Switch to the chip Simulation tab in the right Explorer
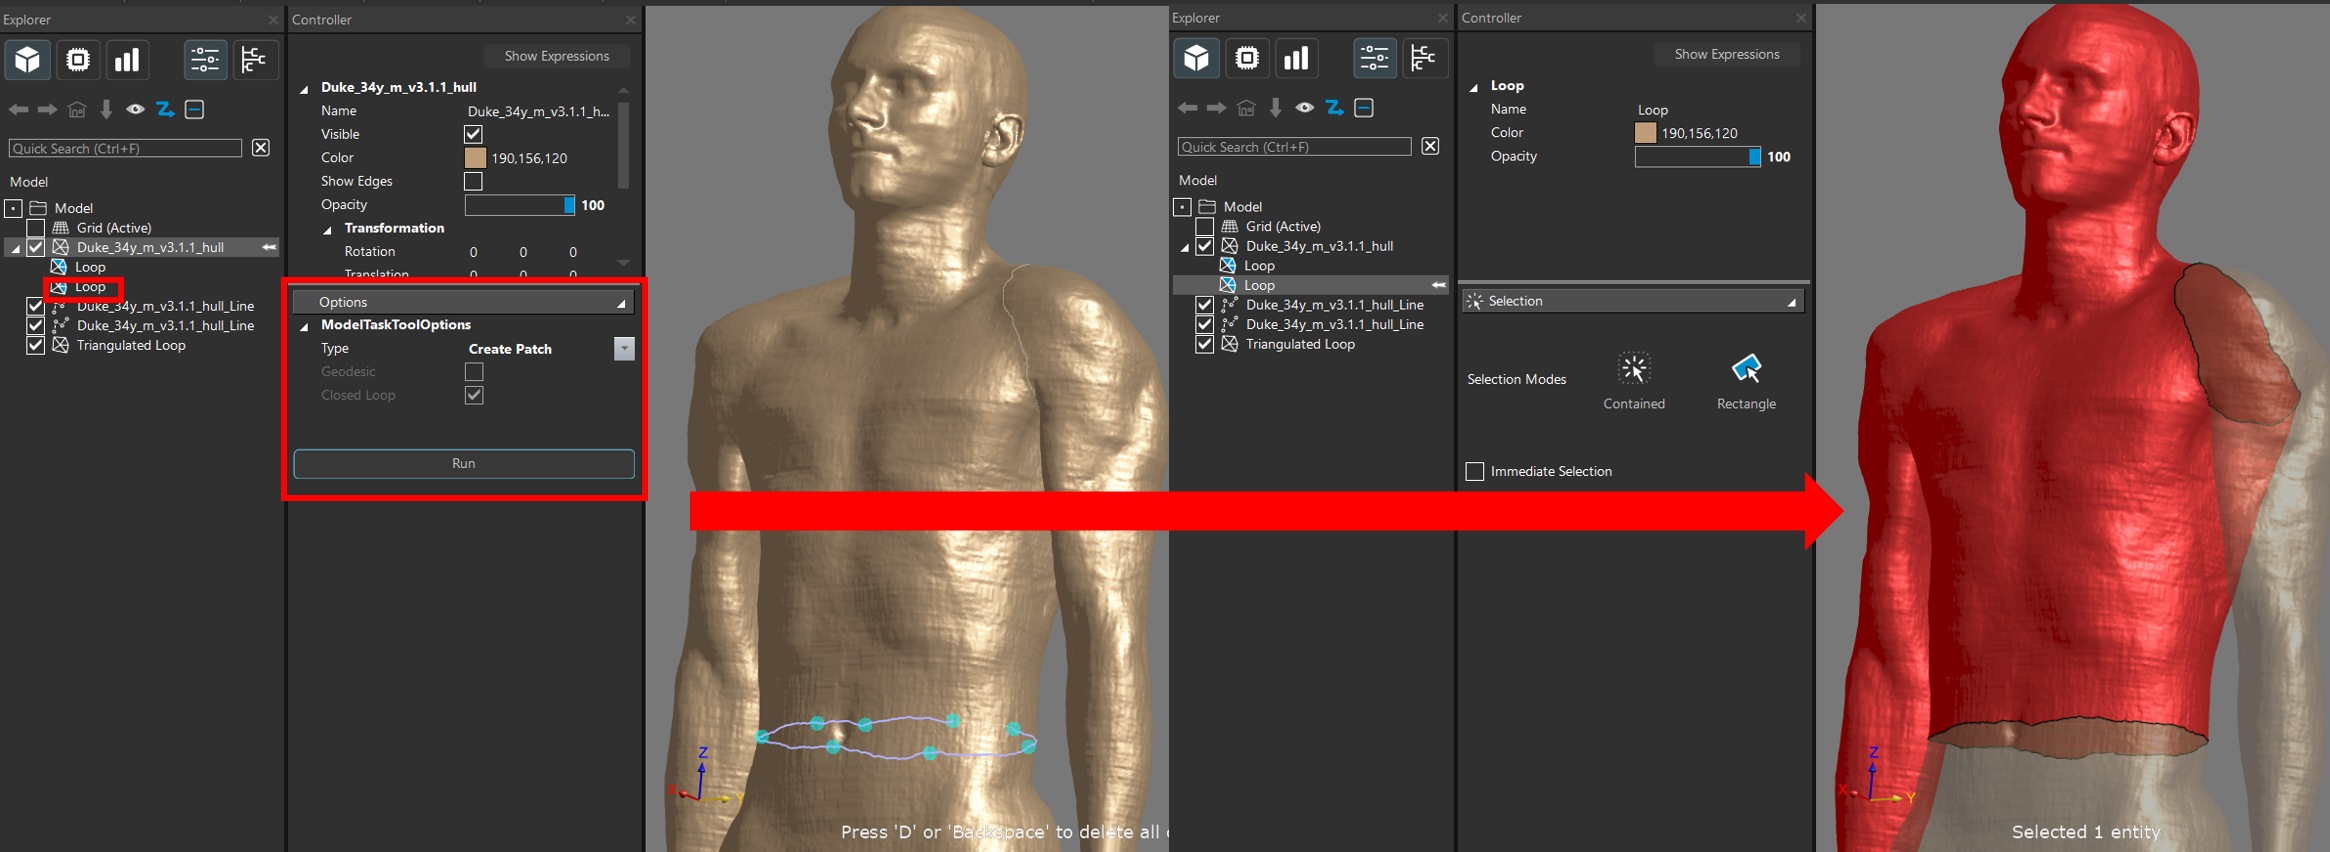This screenshot has height=852, width=2330. click(1247, 58)
